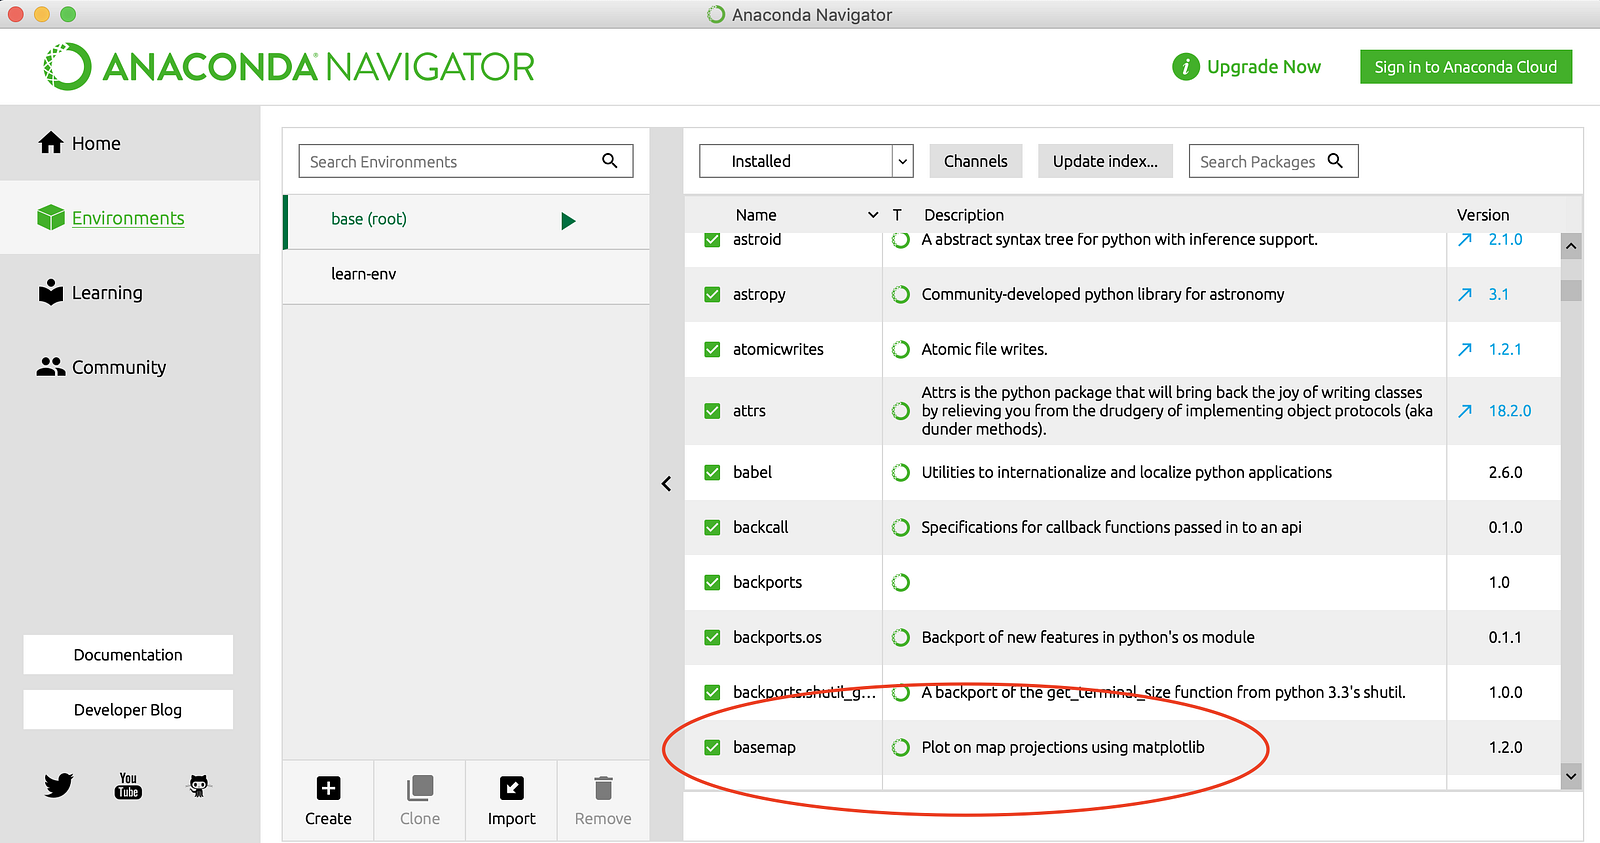Click the Upgrade Now link

tap(1264, 67)
